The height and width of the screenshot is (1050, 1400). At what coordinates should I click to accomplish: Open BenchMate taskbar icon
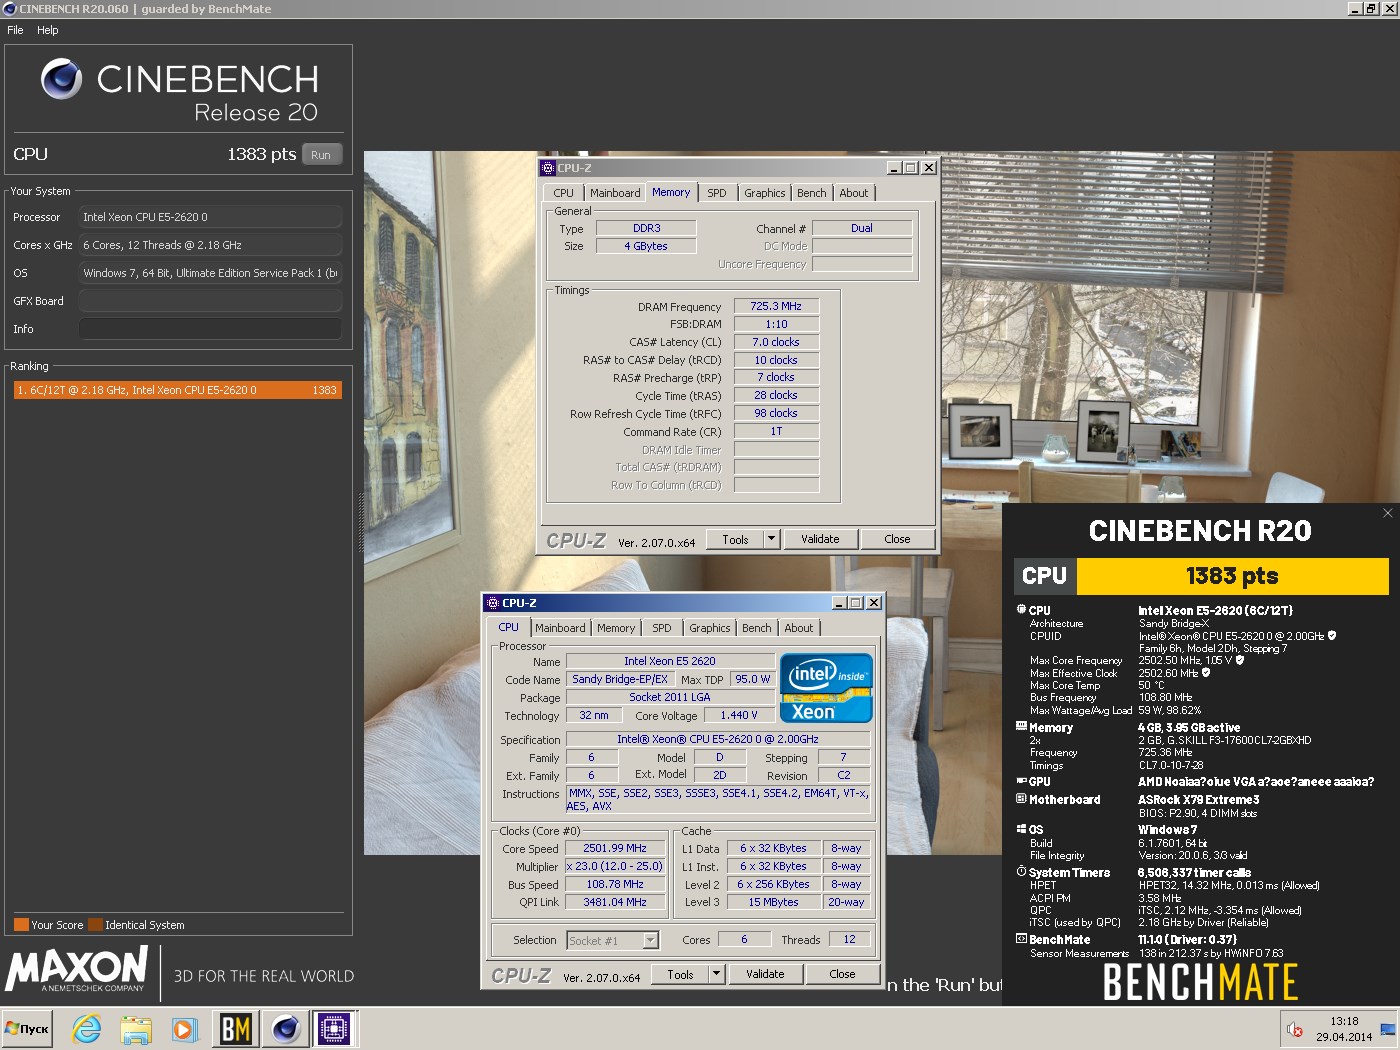pyautogui.click(x=236, y=1029)
